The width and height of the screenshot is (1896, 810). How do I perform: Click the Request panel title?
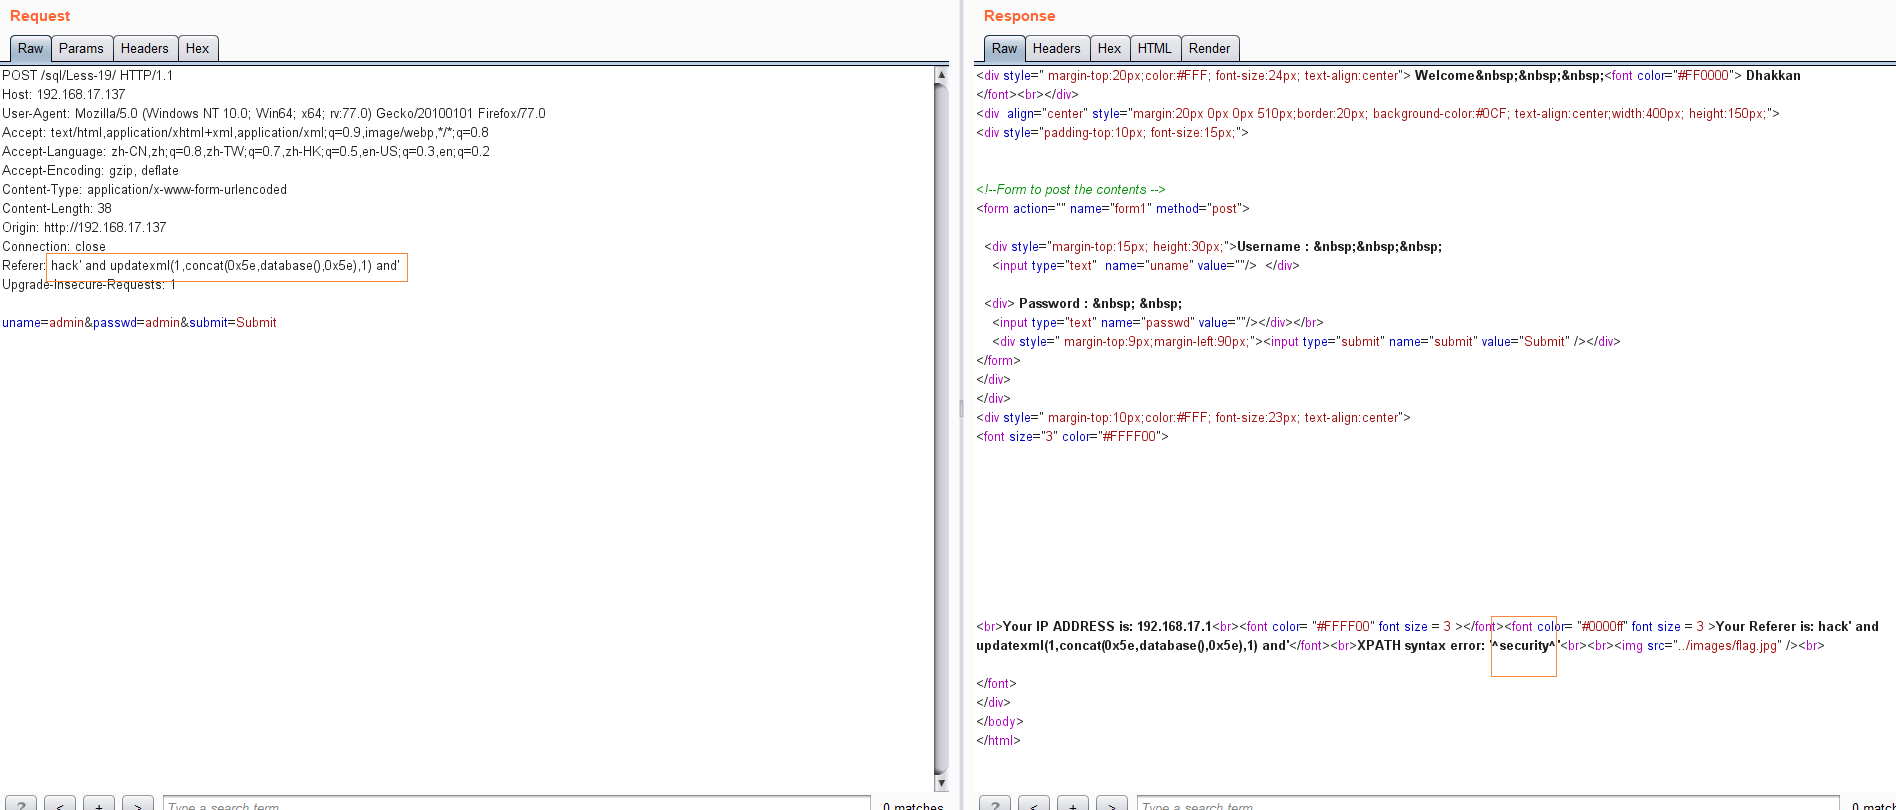coord(40,16)
